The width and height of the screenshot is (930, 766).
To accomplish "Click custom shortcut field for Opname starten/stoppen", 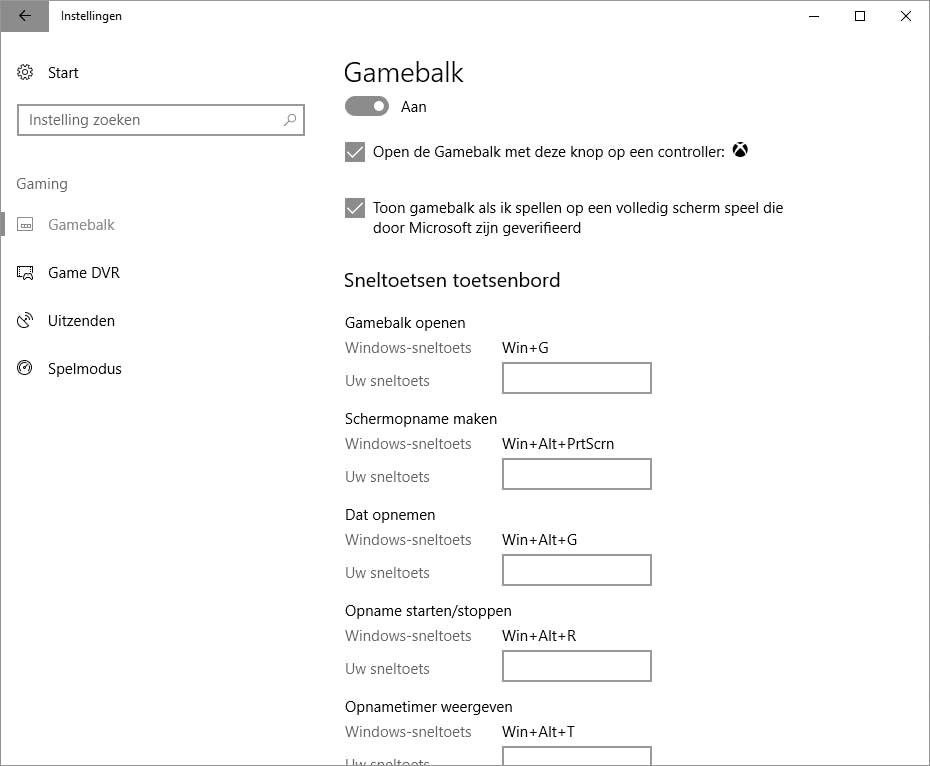I will pyautogui.click(x=576, y=666).
